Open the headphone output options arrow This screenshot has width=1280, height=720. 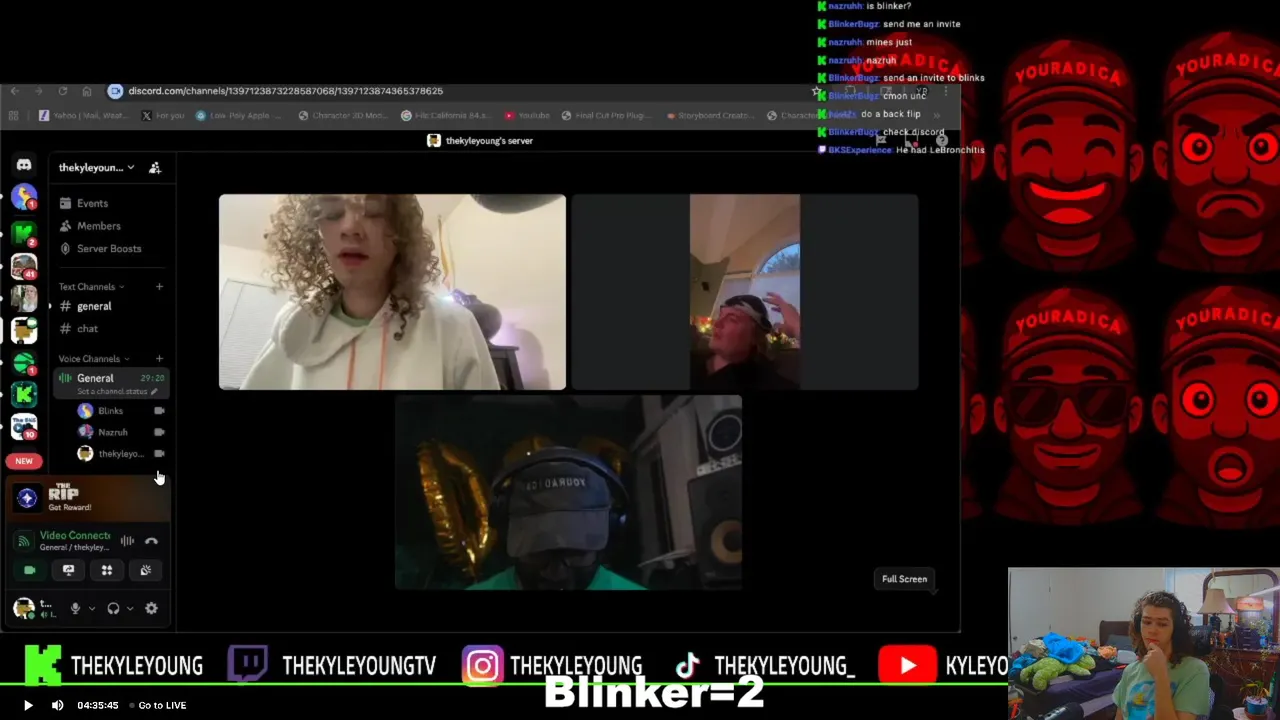pos(130,608)
